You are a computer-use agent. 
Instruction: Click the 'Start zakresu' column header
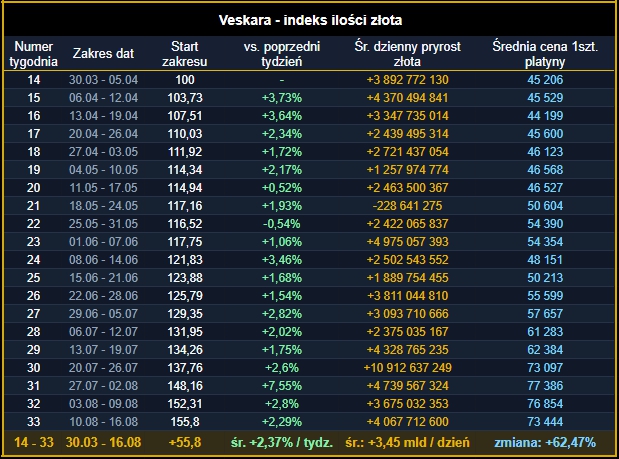(x=185, y=54)
